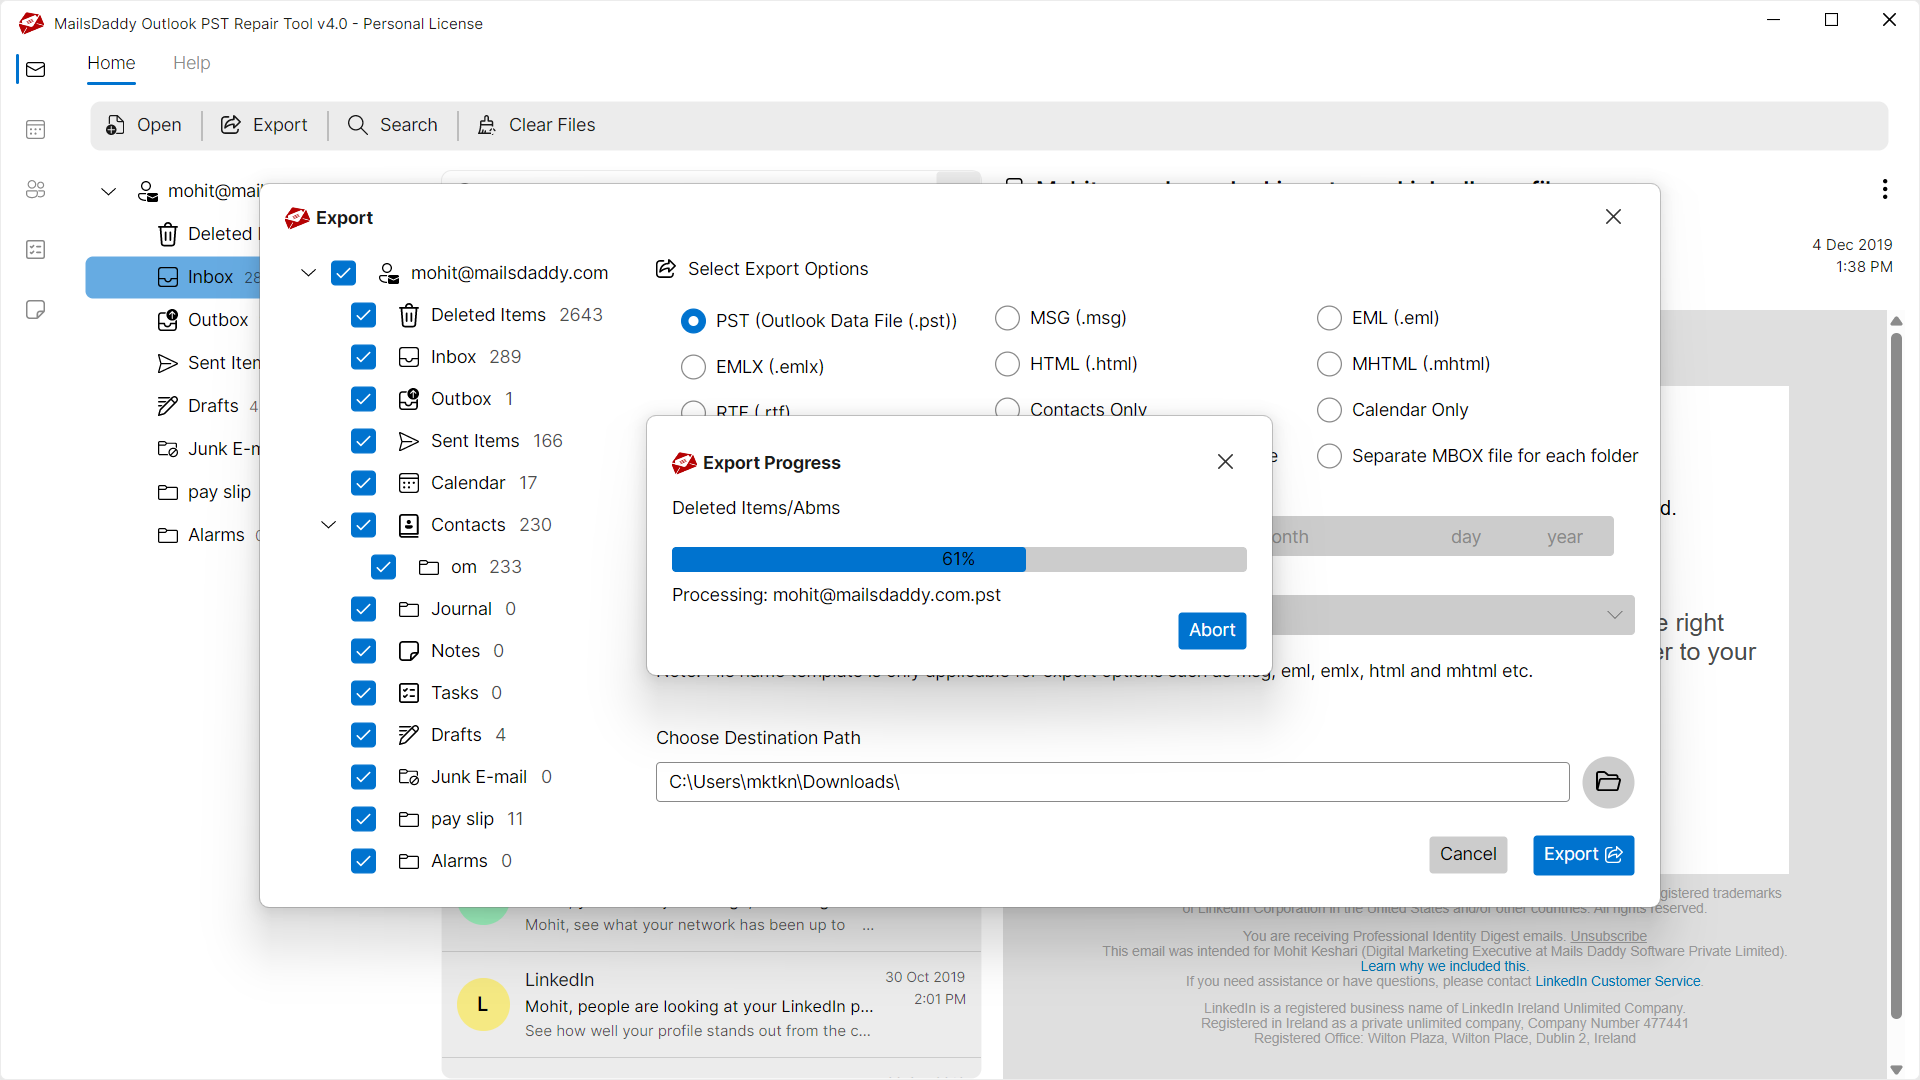The image size is (1920, 1080).
Task: Open the file name template dropdown
Action: click(1614, 615)
